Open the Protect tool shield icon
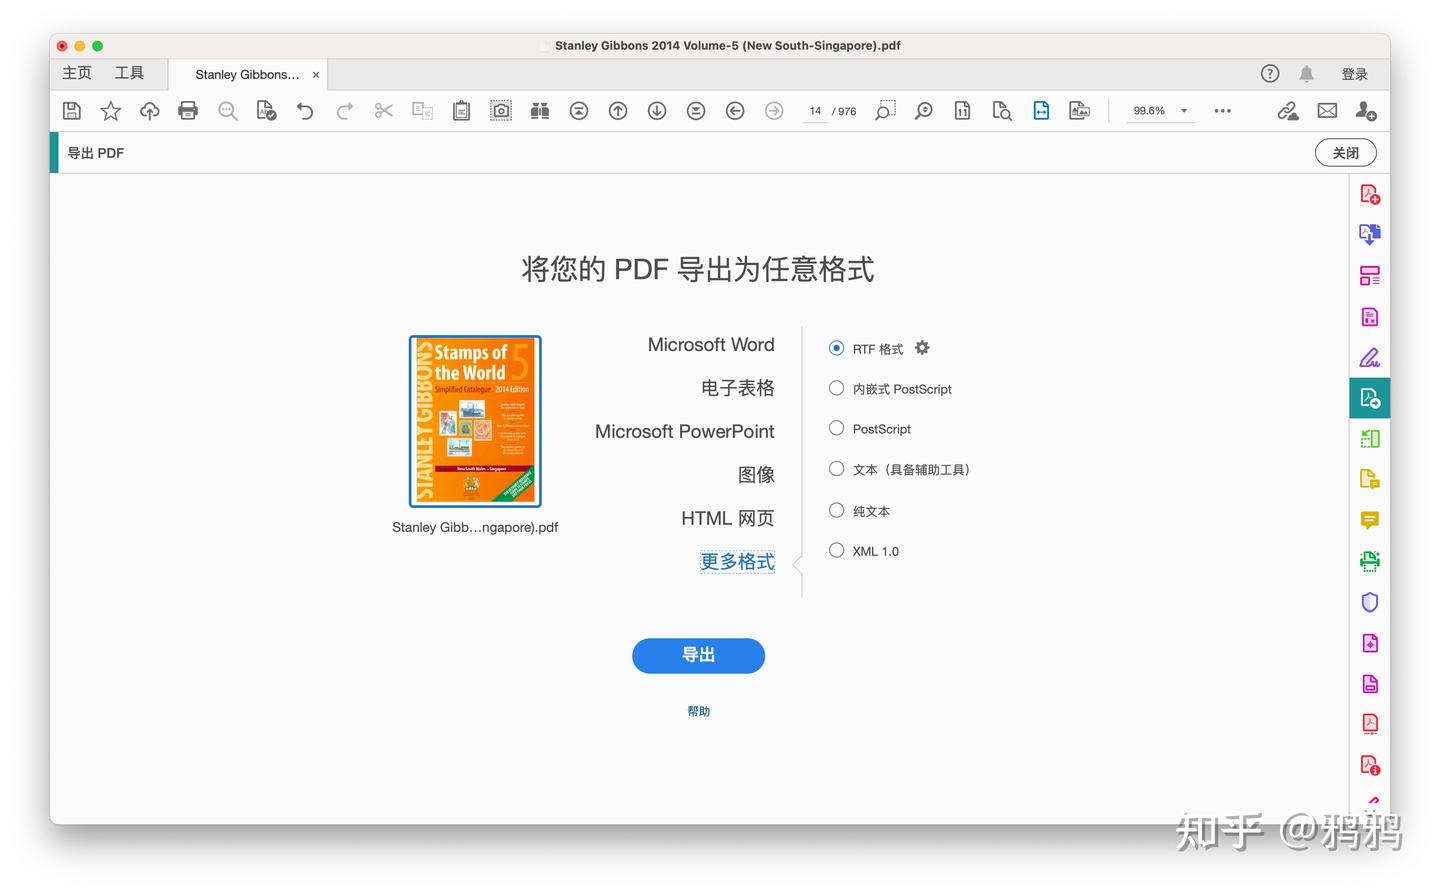This screenshot has width=1440, height=890. pos(1370,602)
